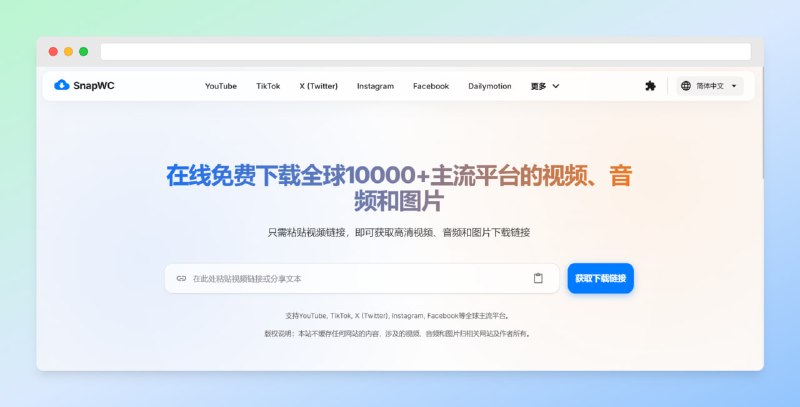The image size is (800, 407).
Task: Open the YouTube downloader page
Action: (x=220, y=86)
